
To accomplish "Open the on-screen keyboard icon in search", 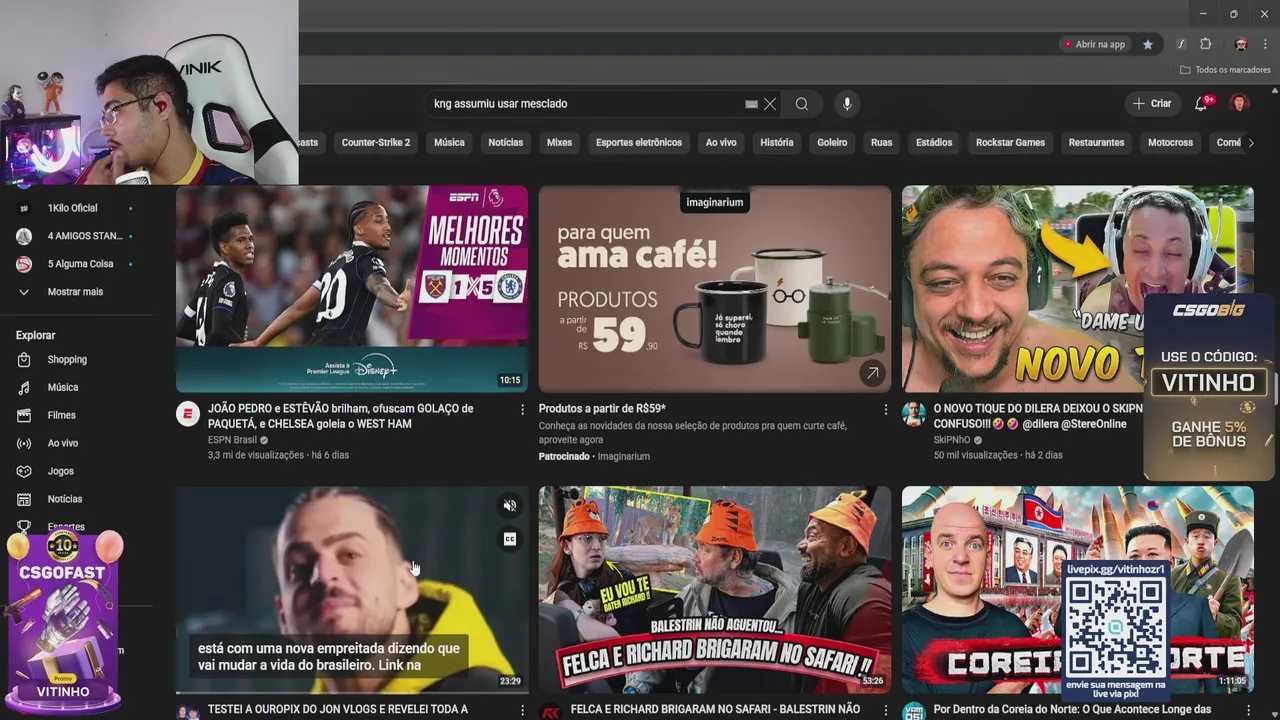I will [751, 104].
